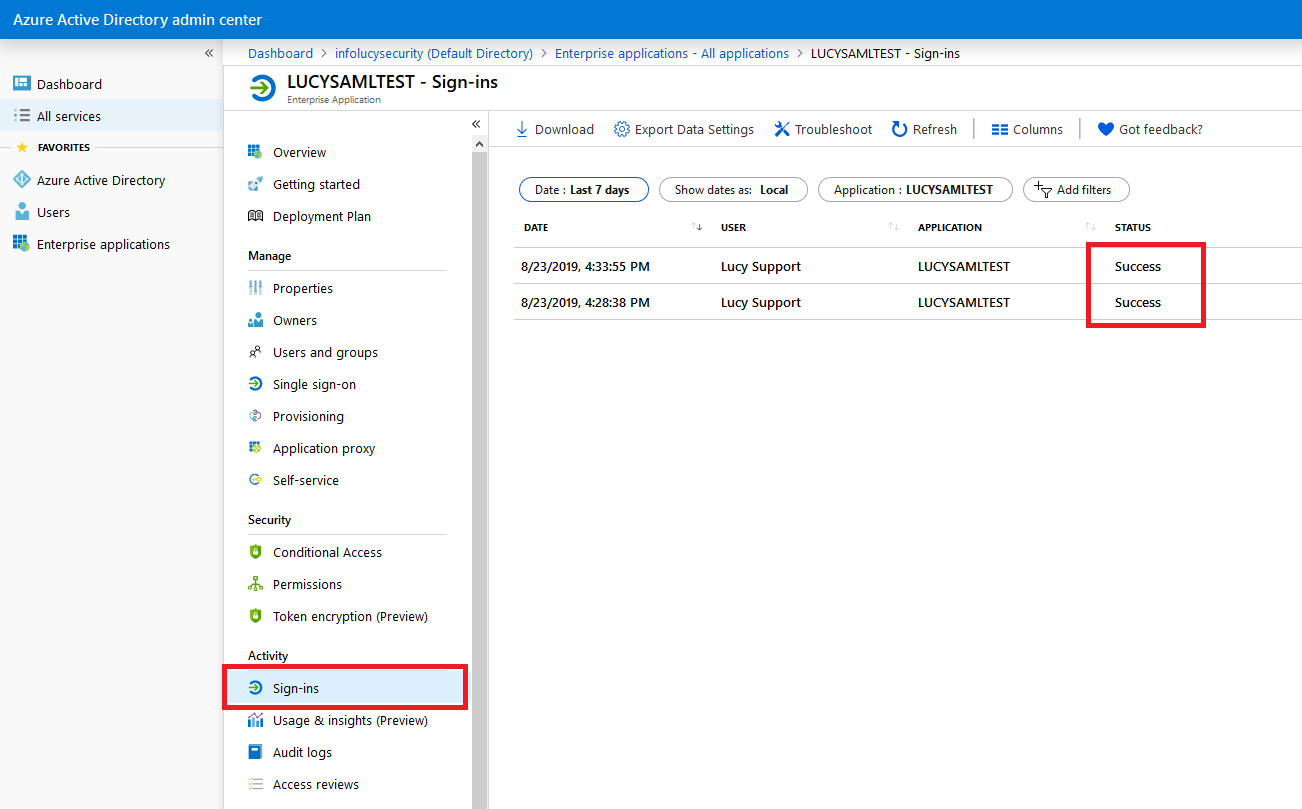Open the 4:28:38 PM sign-in row

tap(908, 302)
